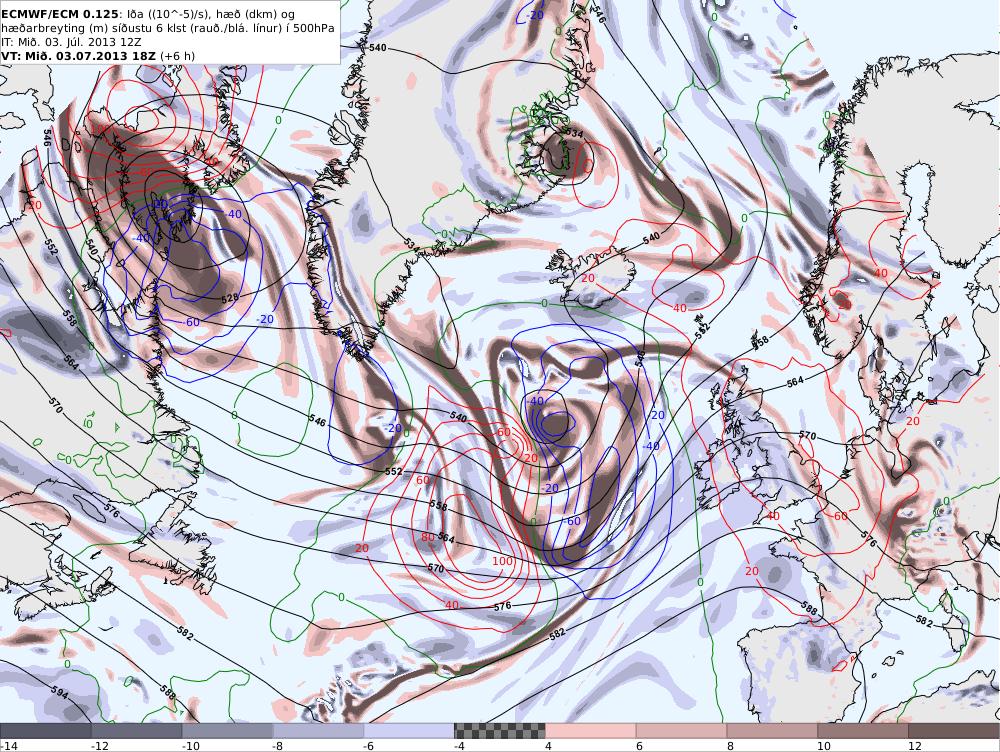This screenshot has width=1000, height=752.
Task: Click the "594" height contour label
Action: (x=59, y=693)
